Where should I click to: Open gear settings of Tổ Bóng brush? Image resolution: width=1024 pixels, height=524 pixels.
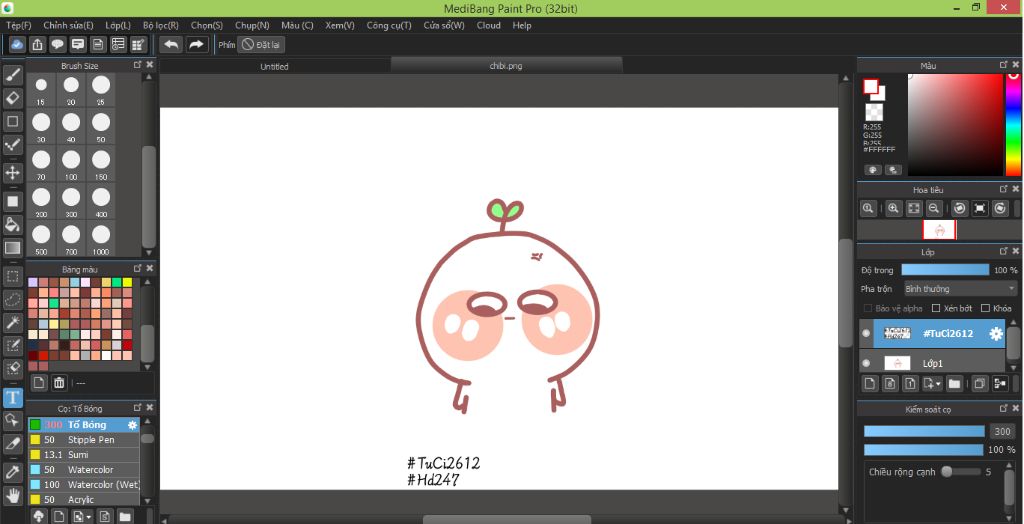(133, 425)
